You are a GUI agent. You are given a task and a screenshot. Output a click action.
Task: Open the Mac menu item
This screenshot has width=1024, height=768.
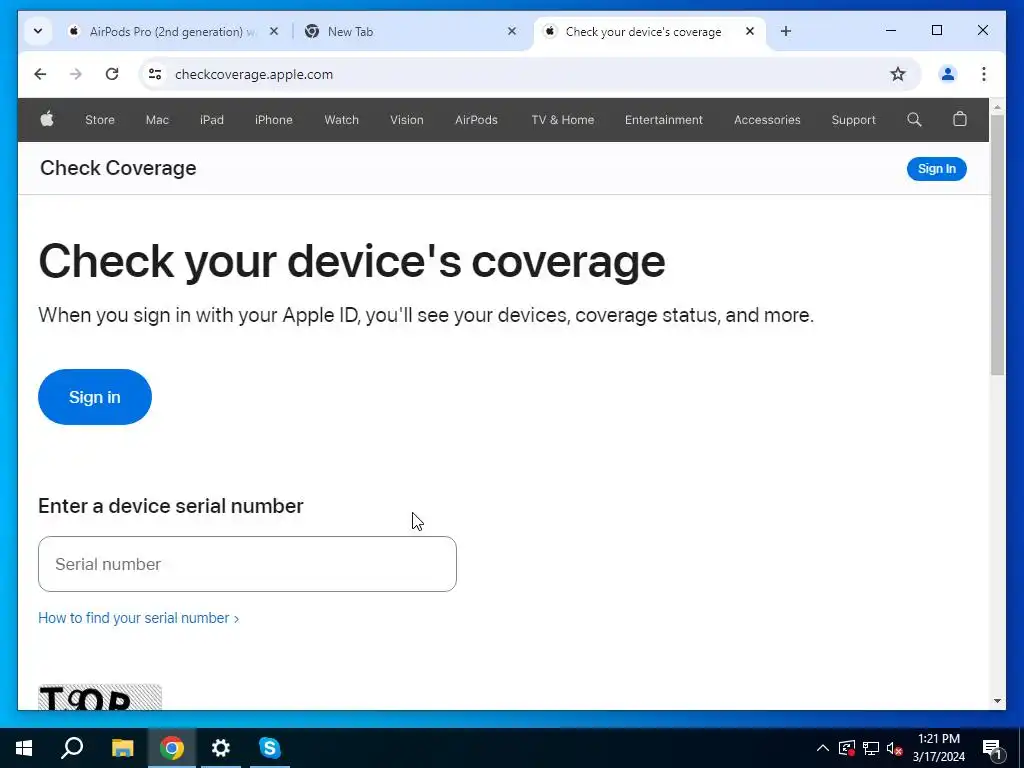(157, 120)
